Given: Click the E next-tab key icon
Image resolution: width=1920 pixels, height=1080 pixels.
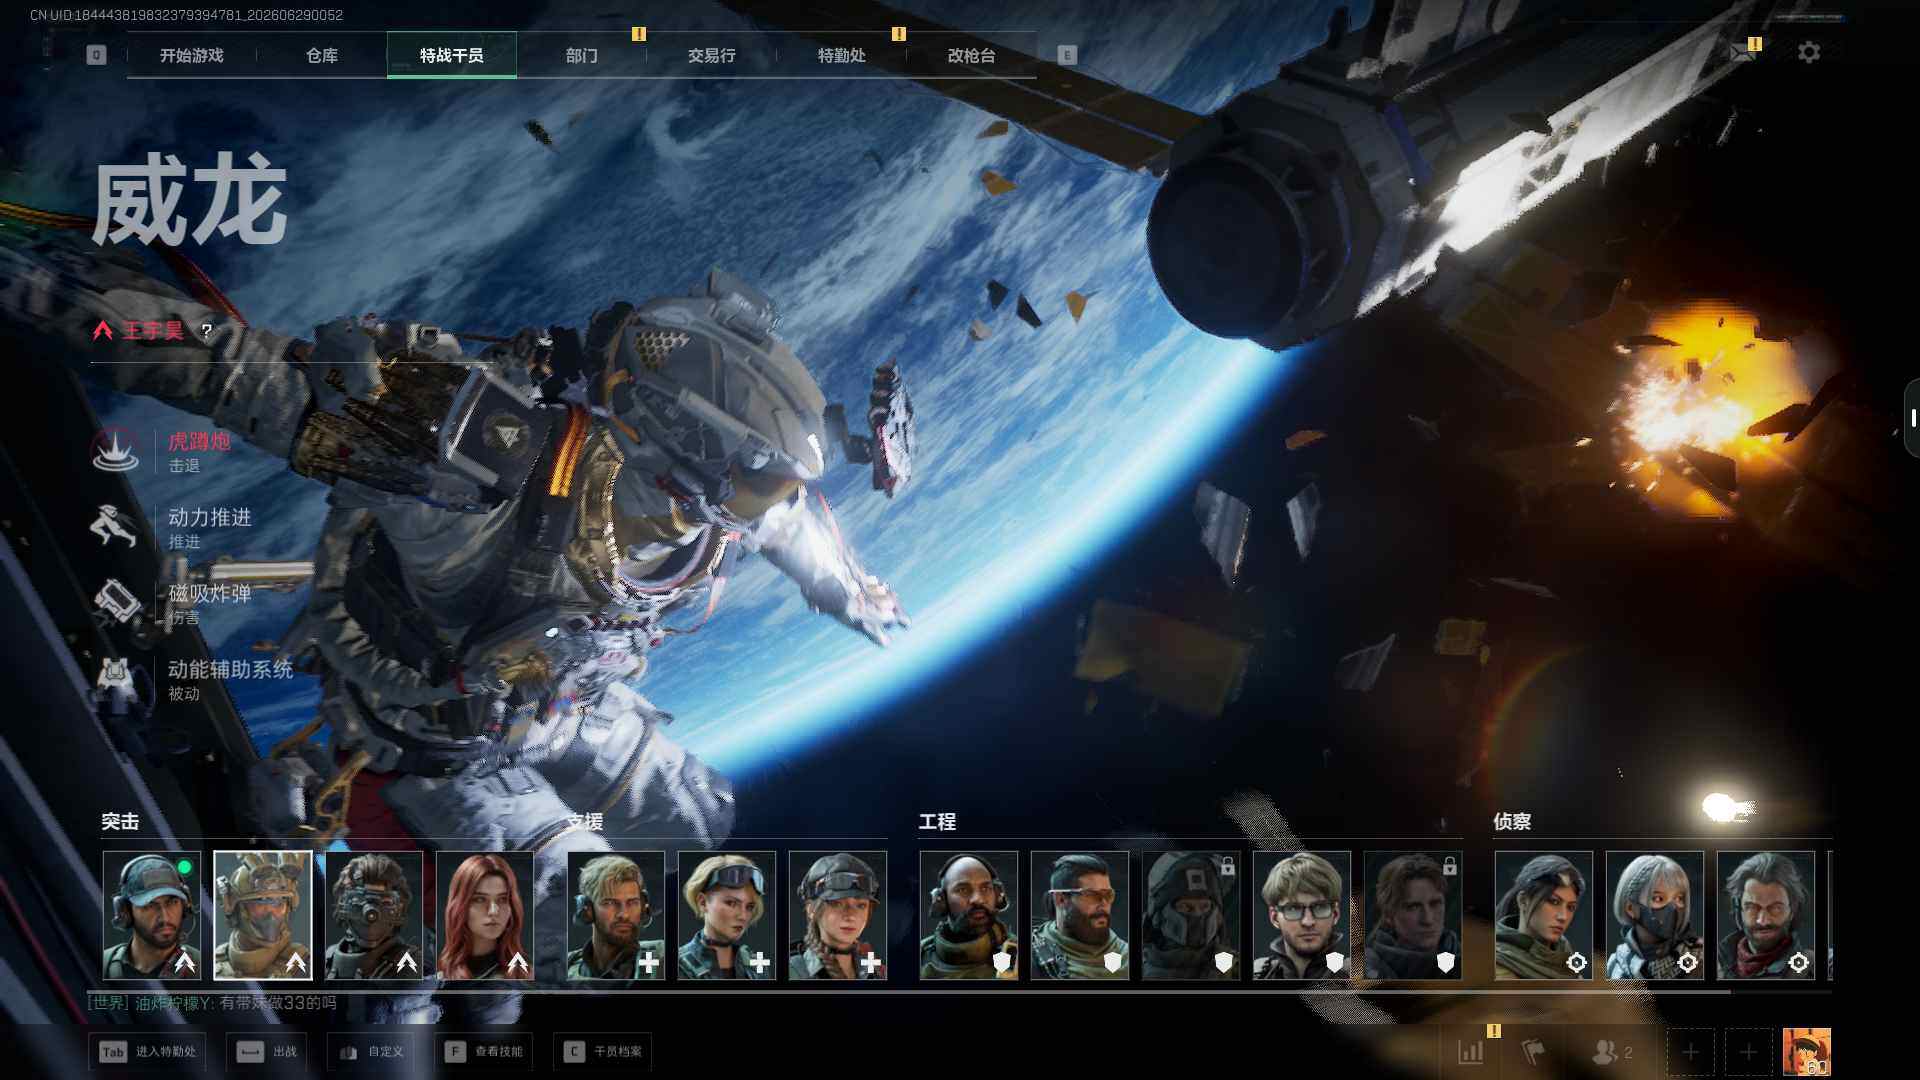Looking at the screenshot, I should click(x=1067, y=55).
